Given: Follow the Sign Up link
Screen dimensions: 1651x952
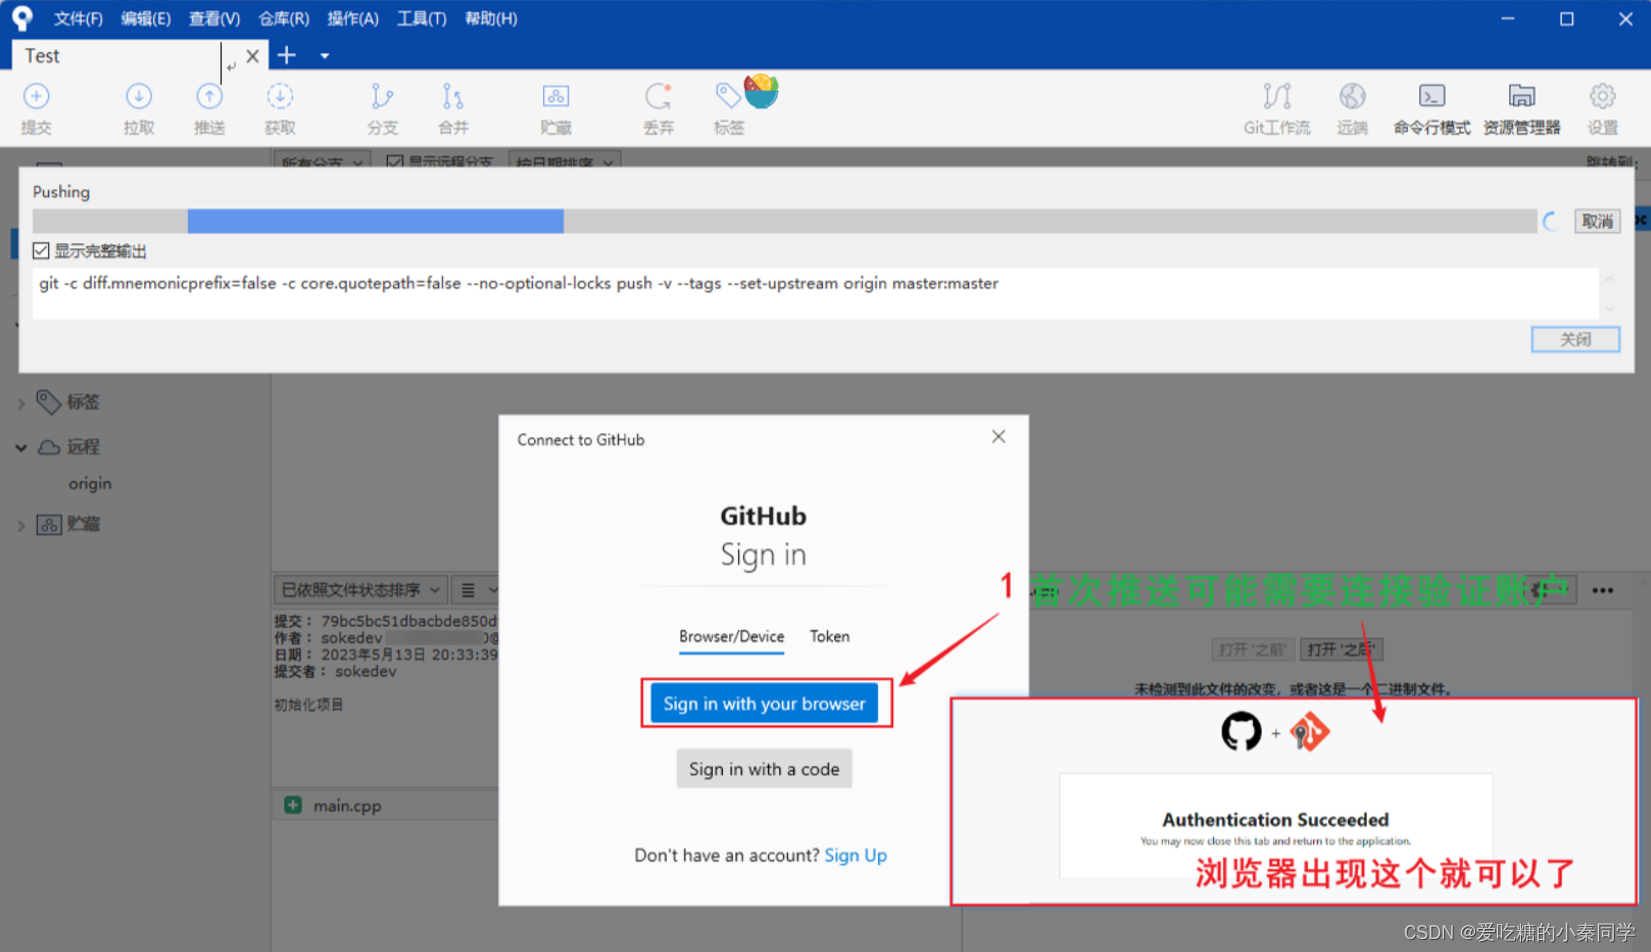Looking at the screenshot, I should pos(855,855).
